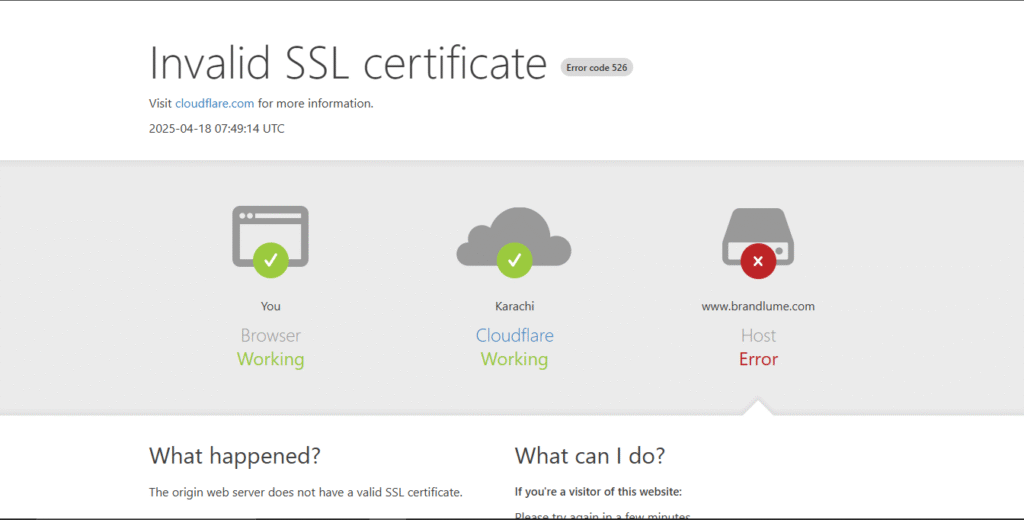The image size is (1024, 520).
Task: Click the white triangle pointer below Host Error
Action: [x=758, y=407]
